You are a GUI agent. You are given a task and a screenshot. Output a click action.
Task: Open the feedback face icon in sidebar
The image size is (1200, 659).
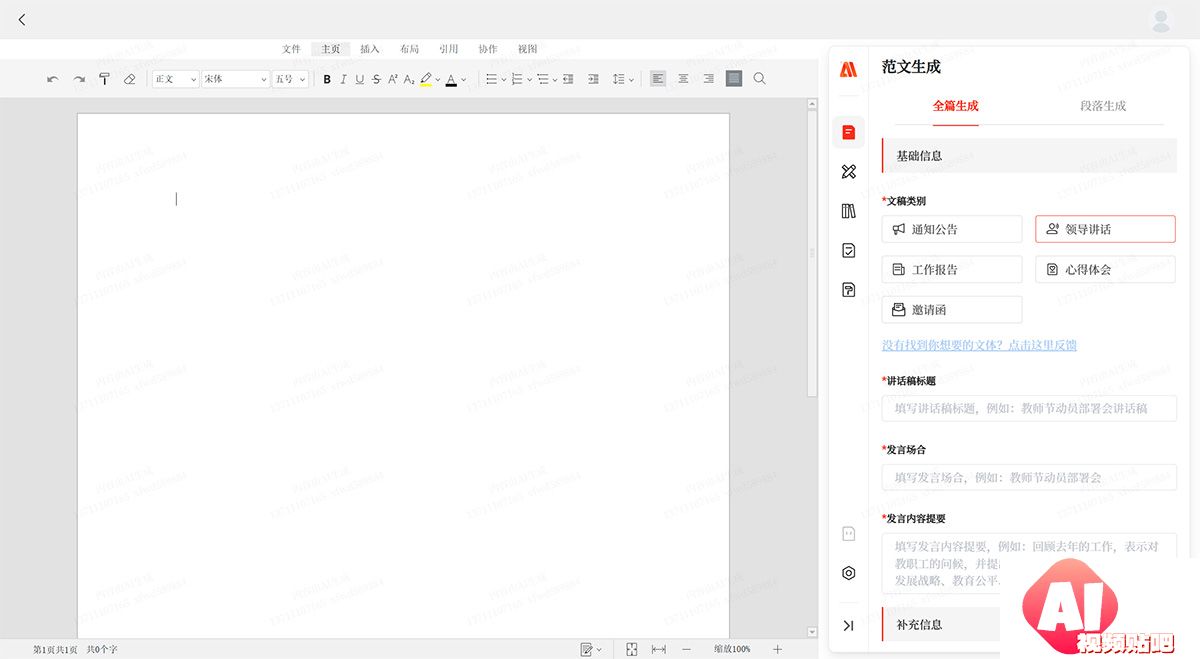click(849, 534)
